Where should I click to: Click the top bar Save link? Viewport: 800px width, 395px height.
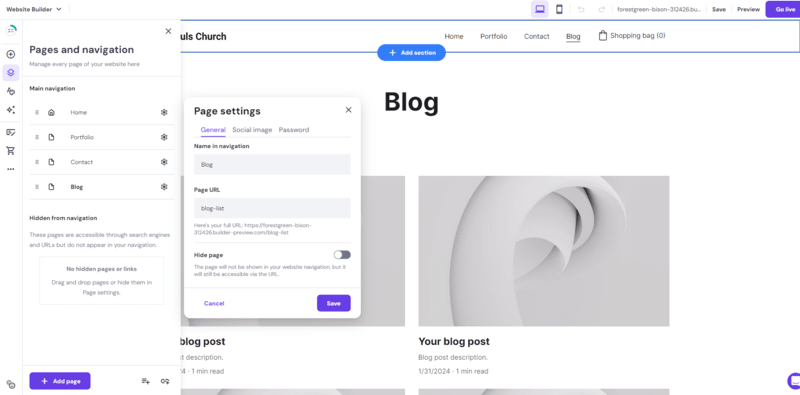pos(719,9)
